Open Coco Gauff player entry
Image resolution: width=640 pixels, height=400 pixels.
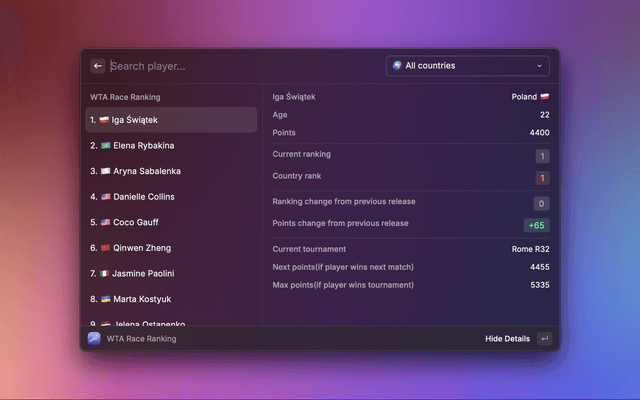pos(171,222)
